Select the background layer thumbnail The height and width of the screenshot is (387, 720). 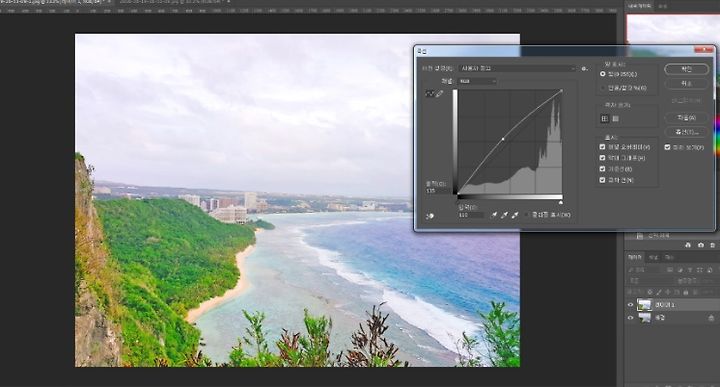click(x=645, y=318)
